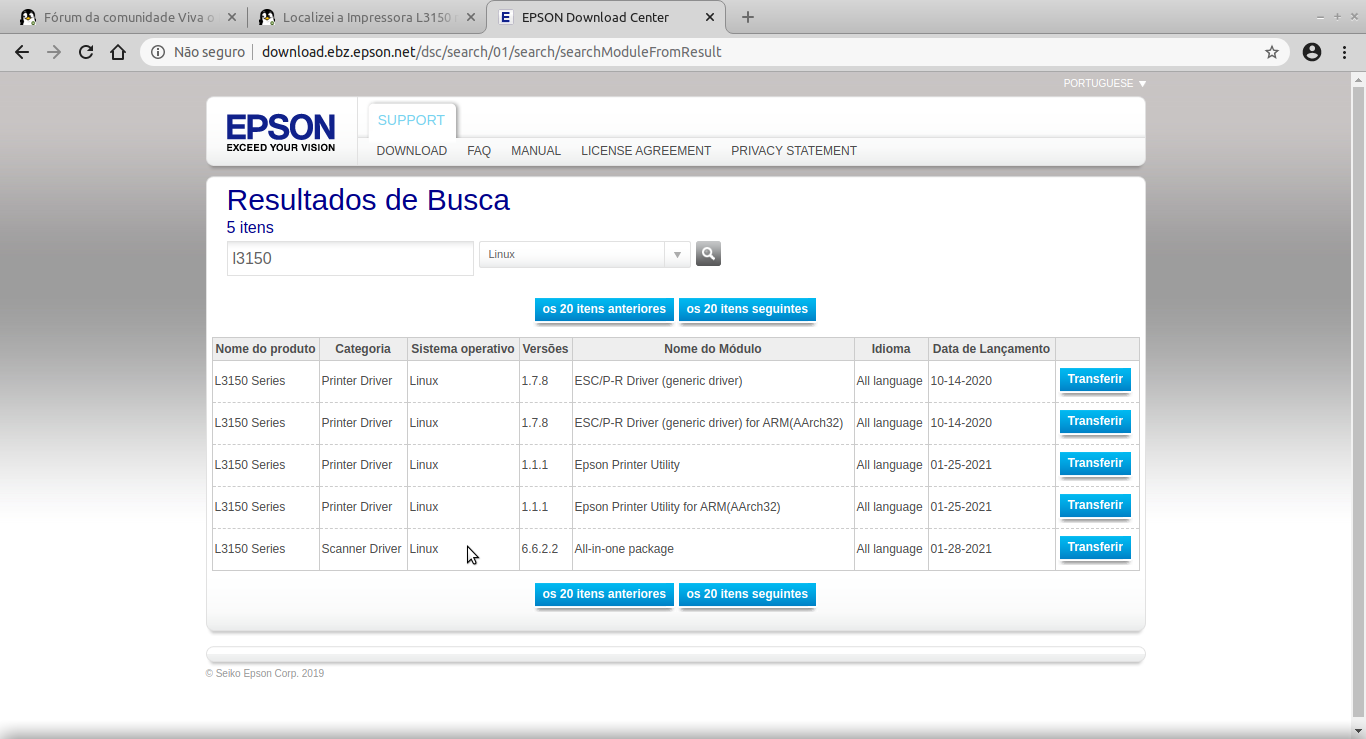Click 'ESC/P-R Driver (generic driver)' module name

point(658,381)
